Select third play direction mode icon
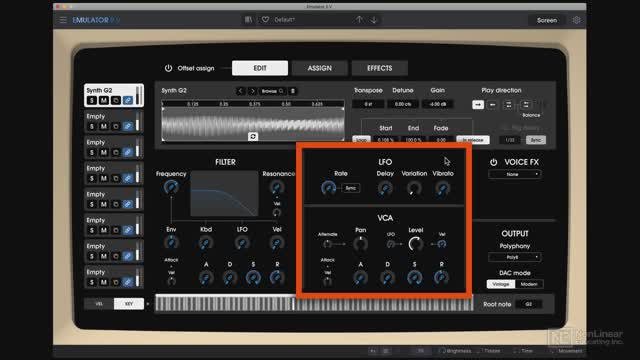Screen dimensions: 640x360 pos(509,104)
